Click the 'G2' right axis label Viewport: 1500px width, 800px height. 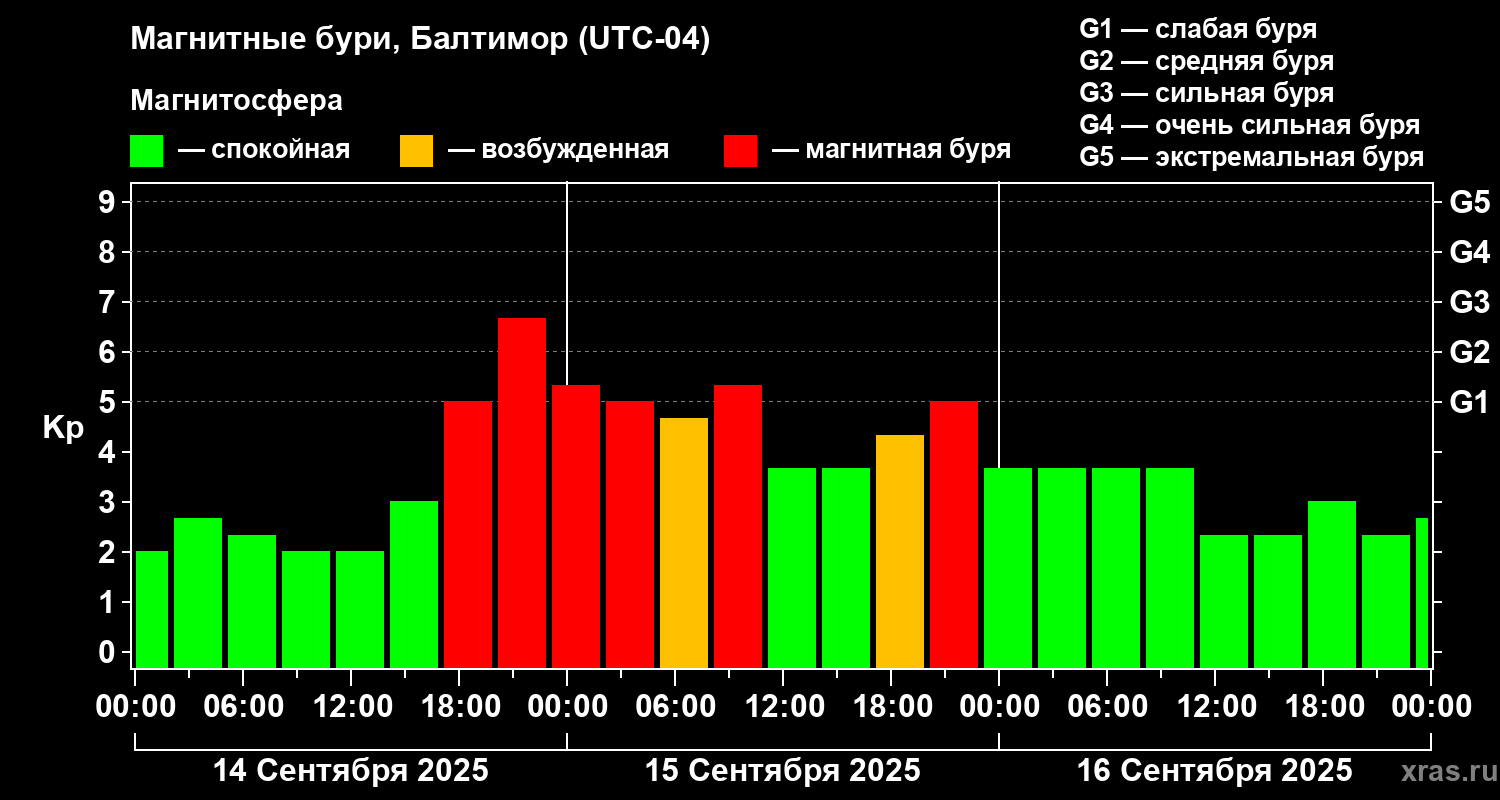pos(1469,352)
